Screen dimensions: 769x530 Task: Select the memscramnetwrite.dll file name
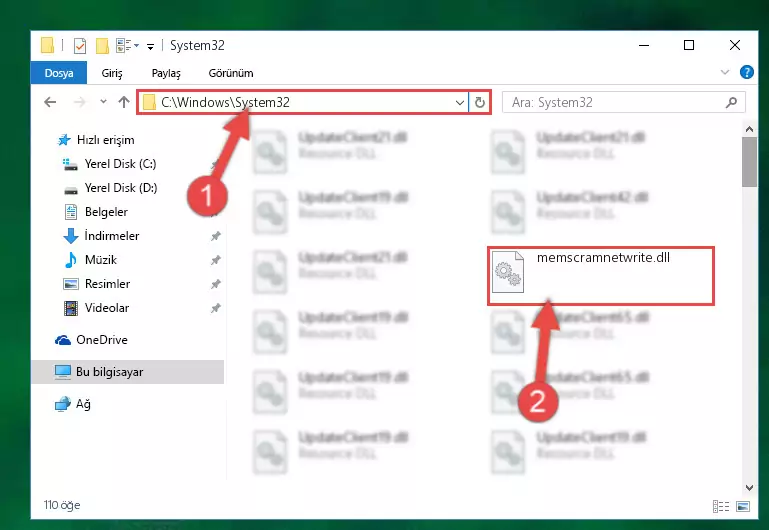pyautogui.click(x=603, y=257)
